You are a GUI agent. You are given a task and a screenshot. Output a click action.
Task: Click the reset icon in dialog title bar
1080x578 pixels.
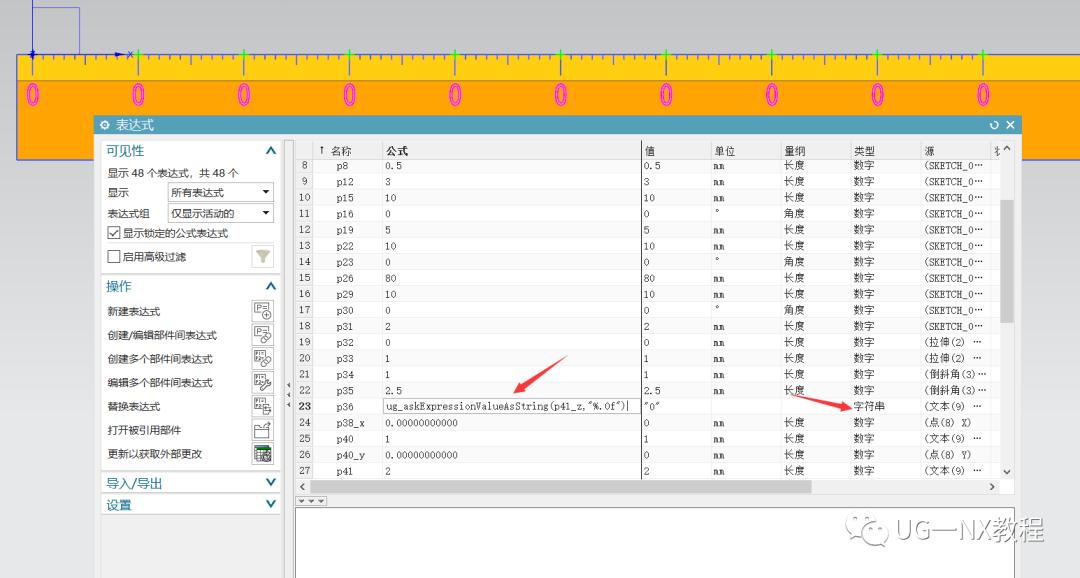pyautogui.click(x=994, y=125)
